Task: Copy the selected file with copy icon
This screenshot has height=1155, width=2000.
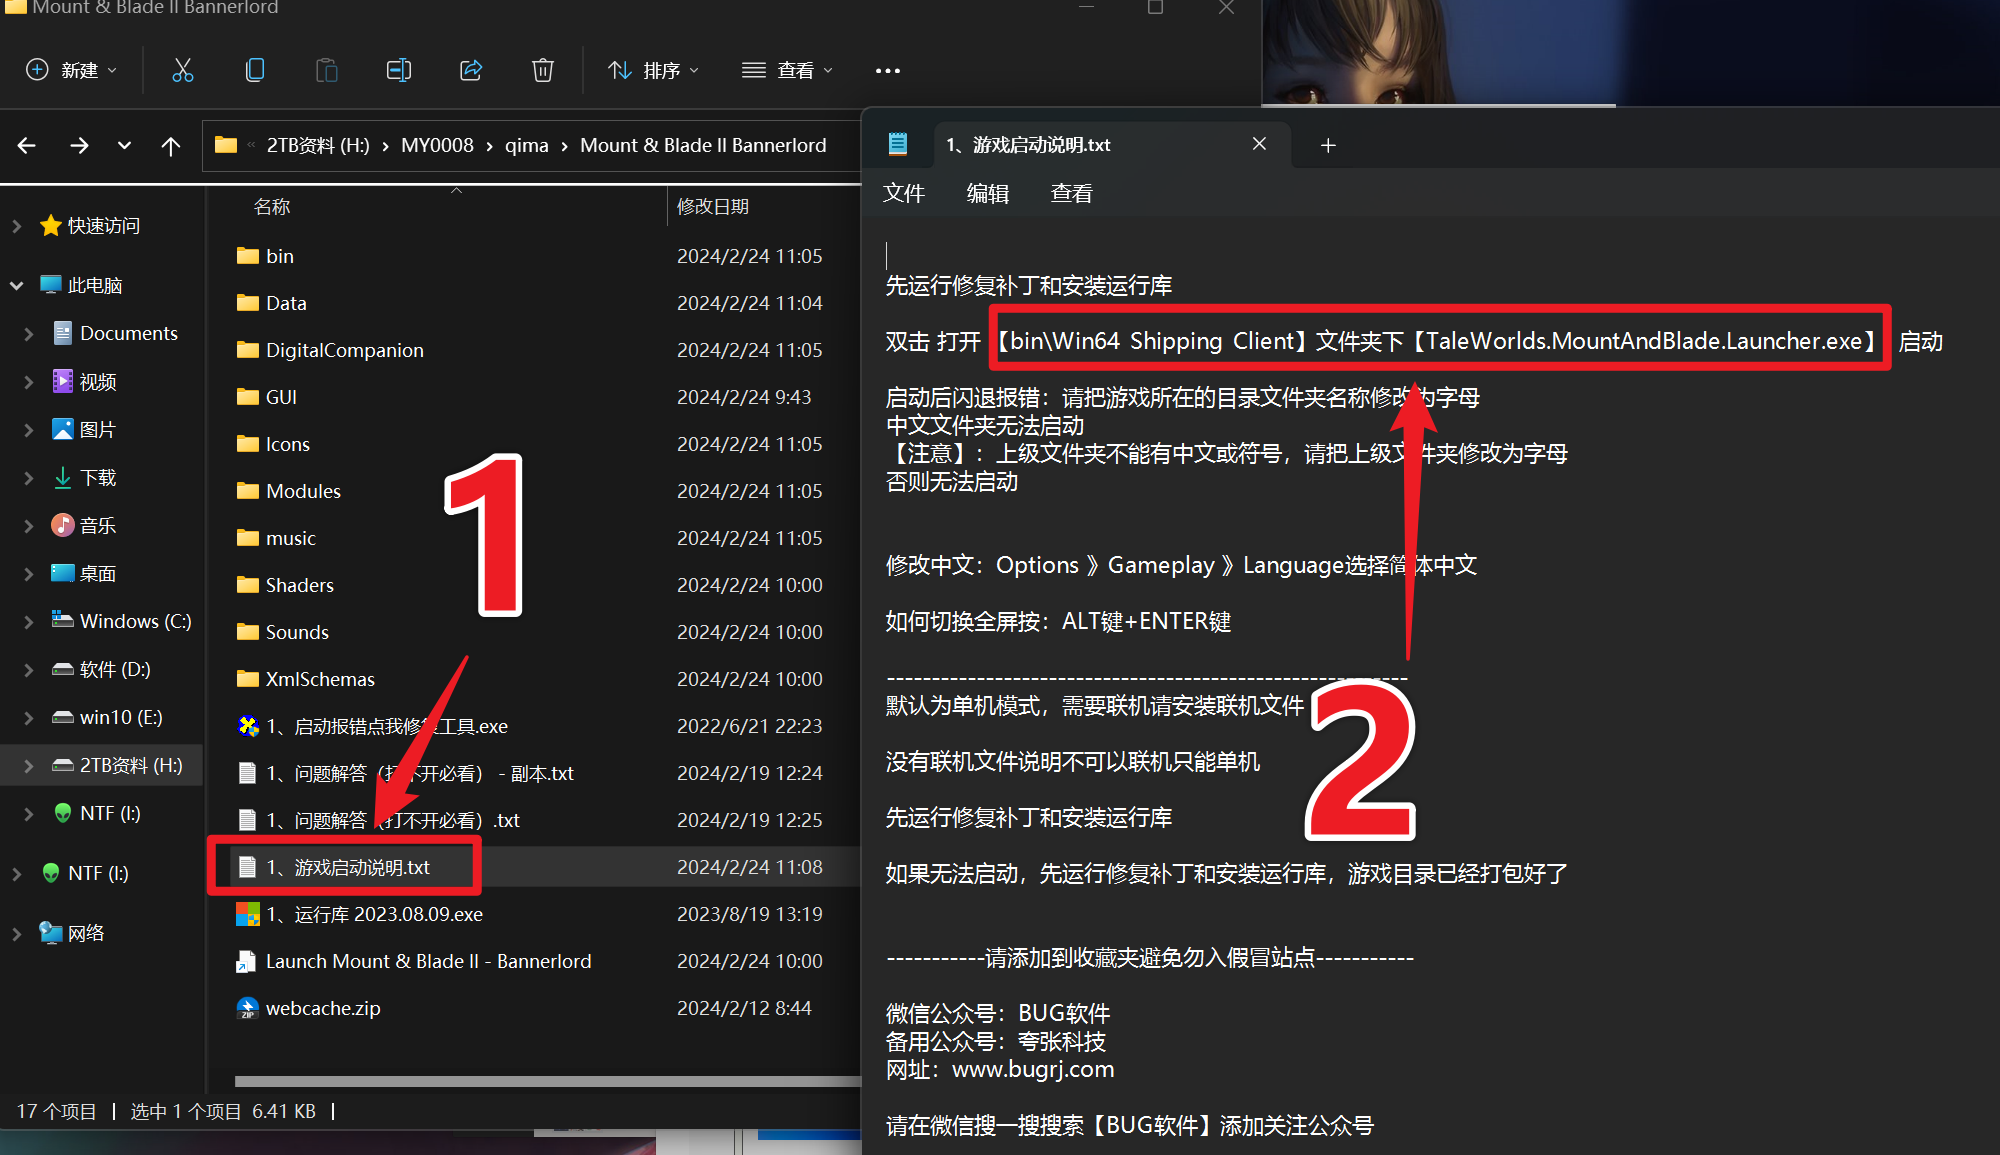Action: pyautogui.click(x=255, y=70)
